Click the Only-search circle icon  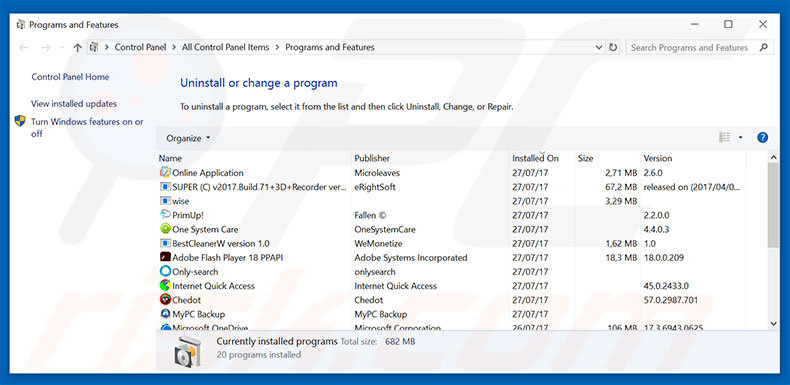pos(165,271)
